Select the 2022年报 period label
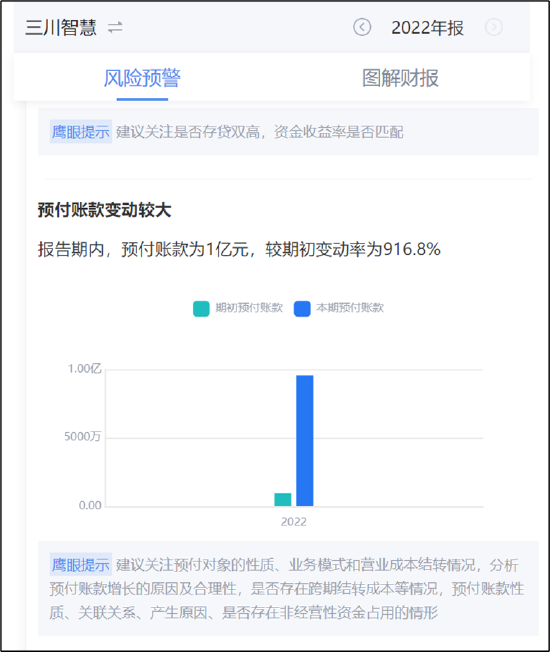550x652 pixels. (x=427, y=28)
